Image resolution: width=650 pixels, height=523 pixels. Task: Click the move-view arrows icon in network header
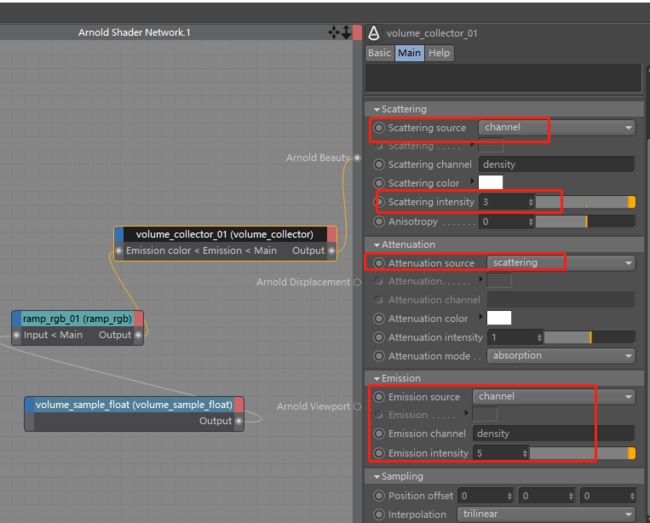coord(334,32)
